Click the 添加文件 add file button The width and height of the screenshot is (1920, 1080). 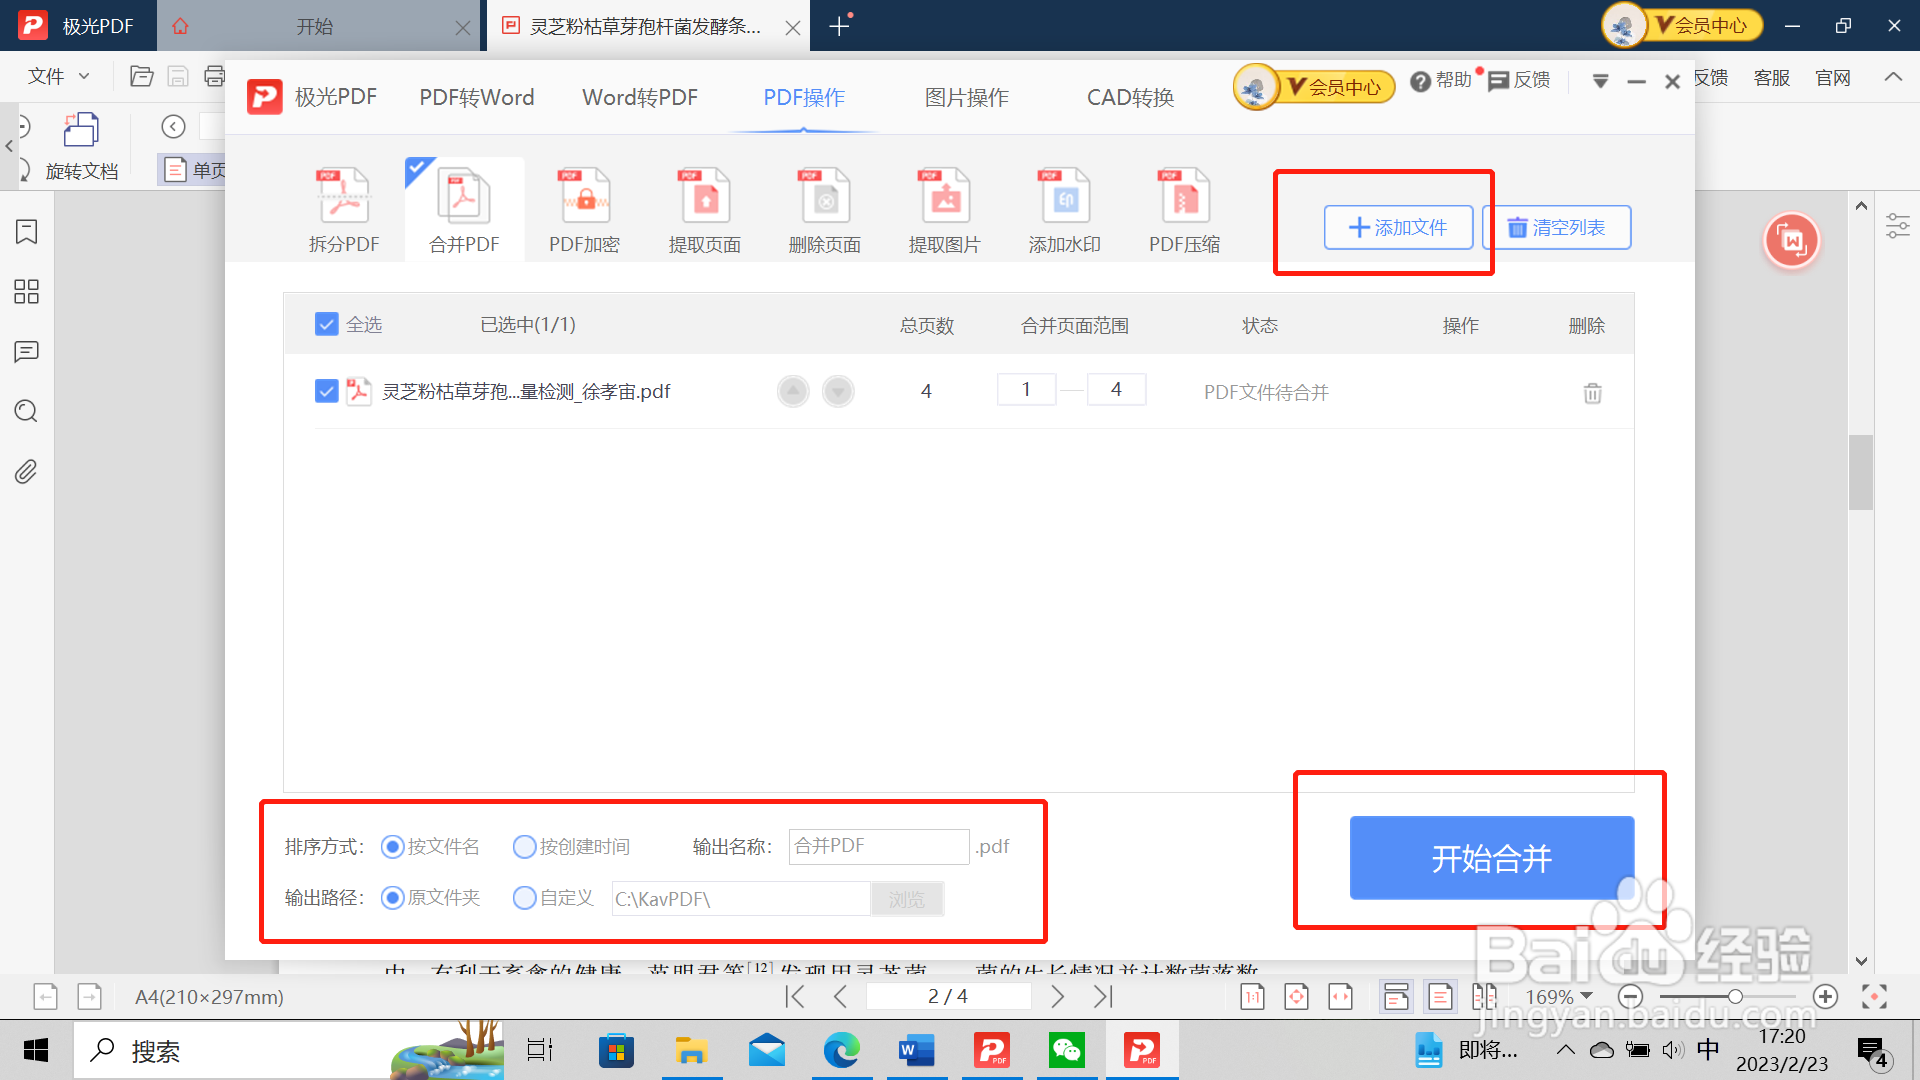1398,227
